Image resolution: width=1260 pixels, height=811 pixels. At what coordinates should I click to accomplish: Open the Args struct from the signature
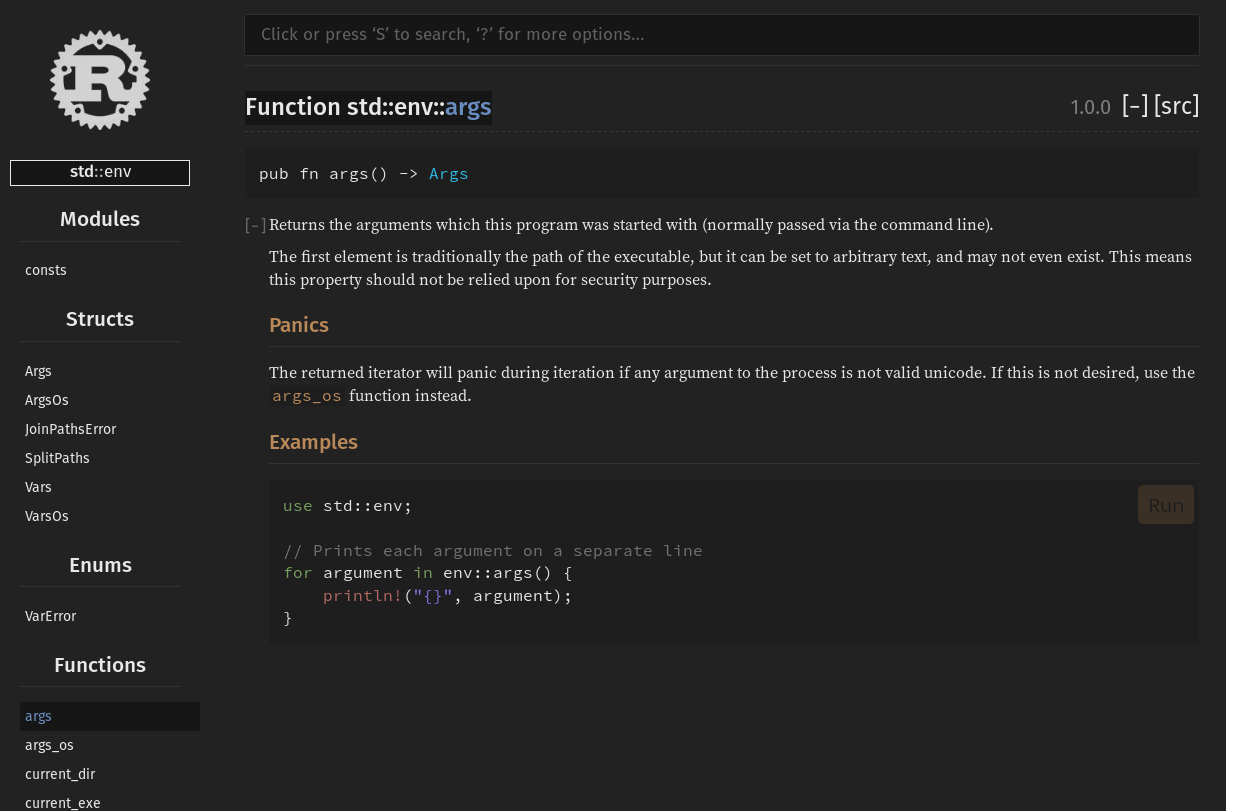(x=448, y=173)
